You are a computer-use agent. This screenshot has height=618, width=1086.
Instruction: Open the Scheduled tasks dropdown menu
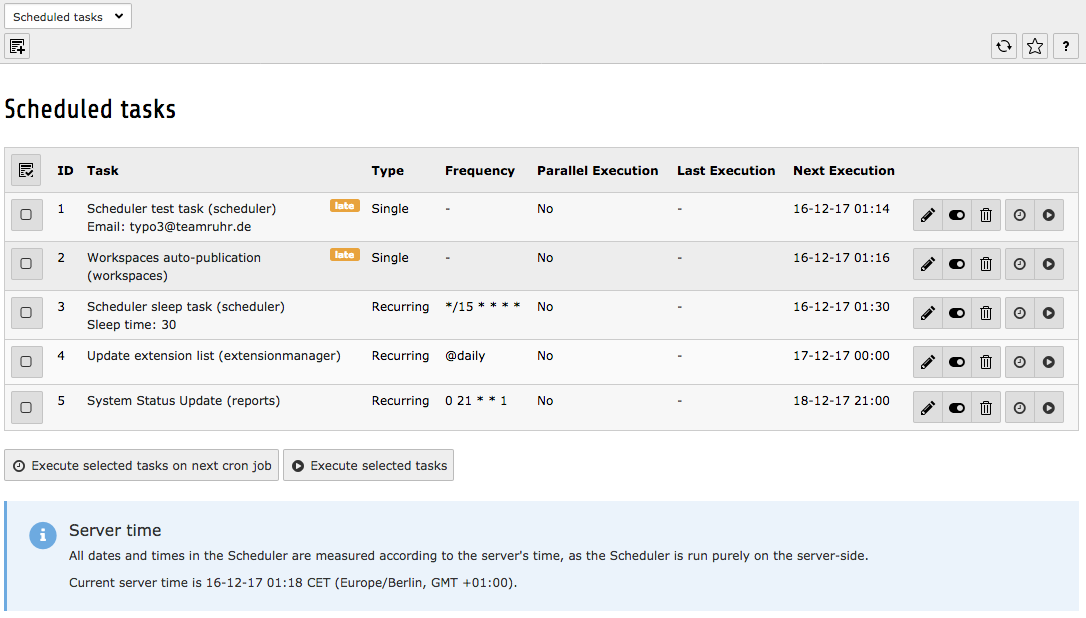[68, 16]
